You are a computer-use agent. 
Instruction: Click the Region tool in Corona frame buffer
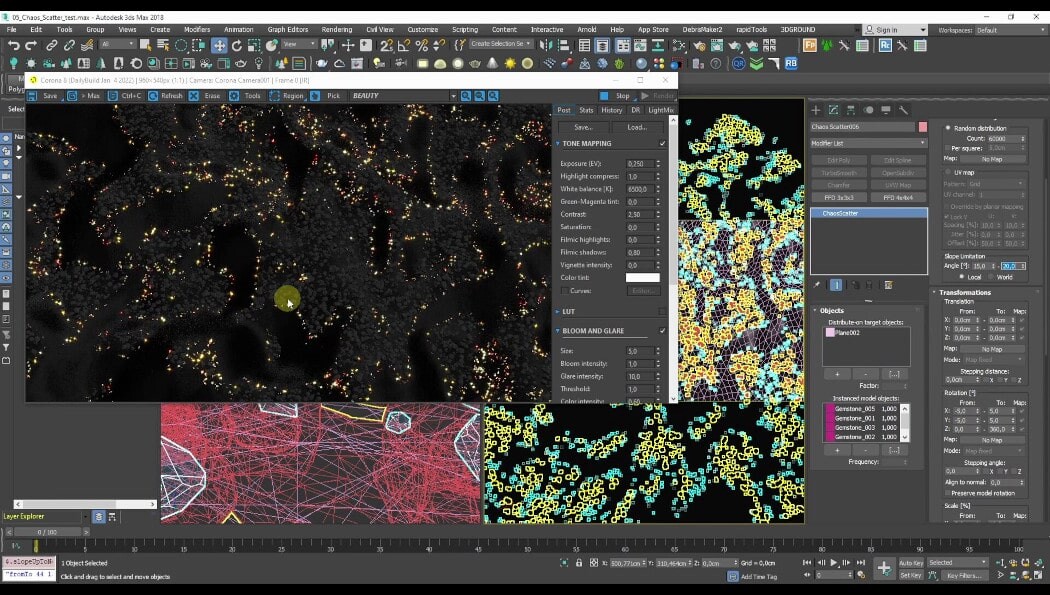285,96
